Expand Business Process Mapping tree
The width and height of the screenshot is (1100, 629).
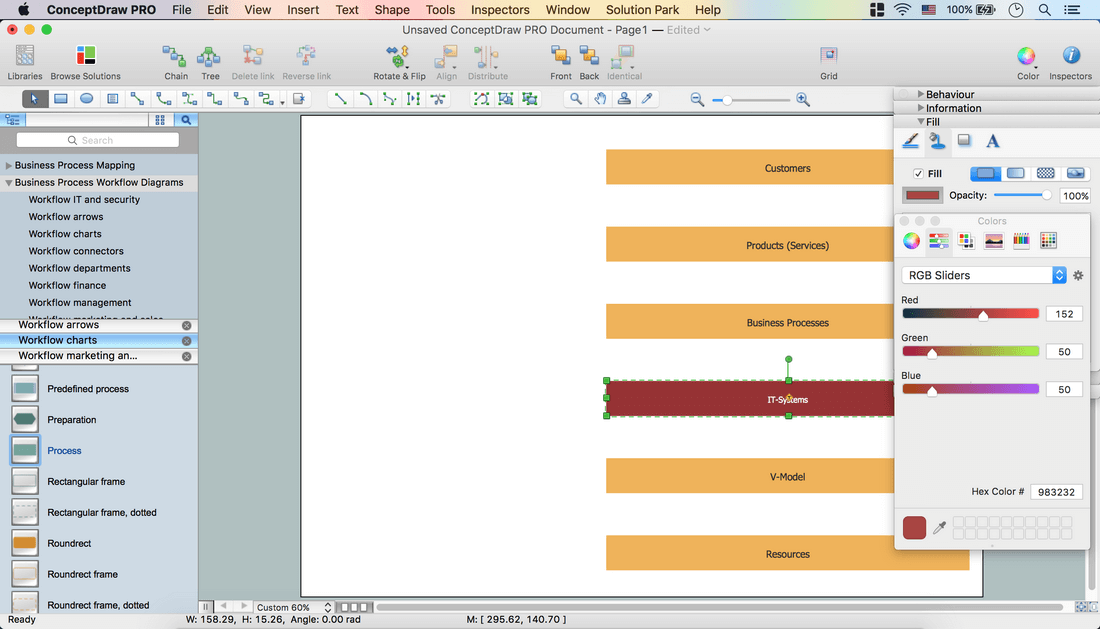tap(8, 165)
